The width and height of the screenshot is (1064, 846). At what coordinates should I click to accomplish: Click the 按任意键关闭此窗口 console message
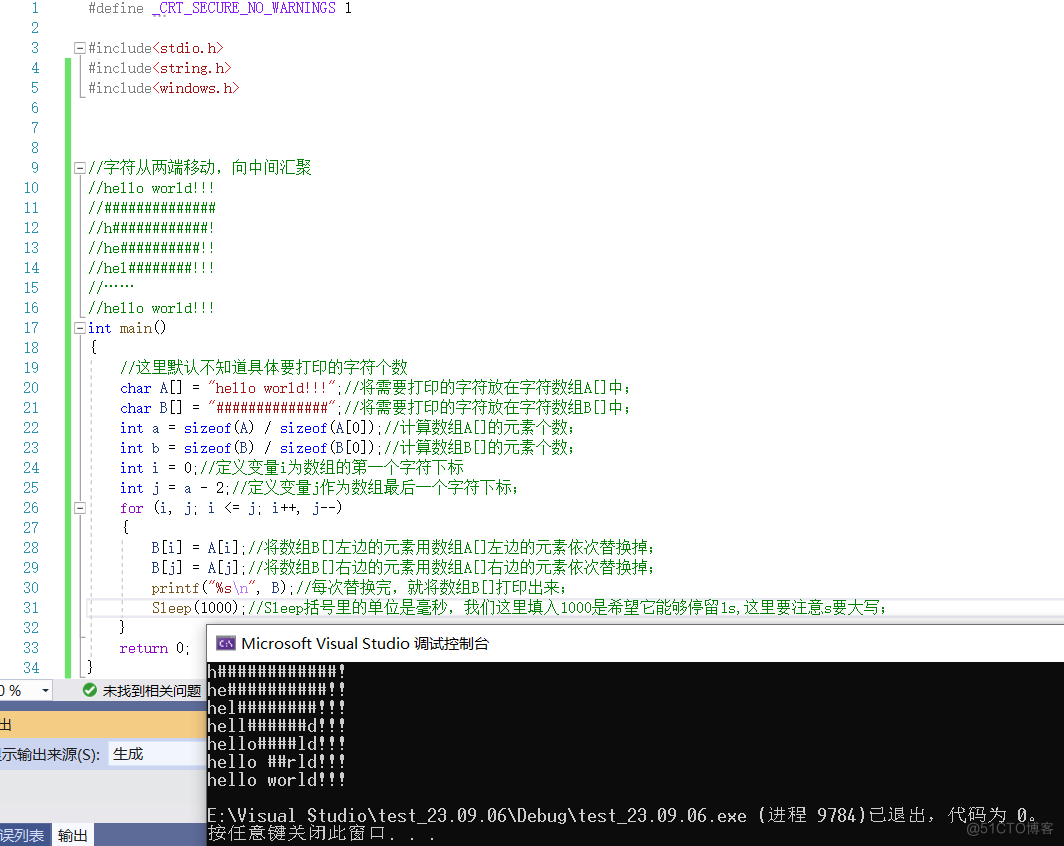coord(320,833)
